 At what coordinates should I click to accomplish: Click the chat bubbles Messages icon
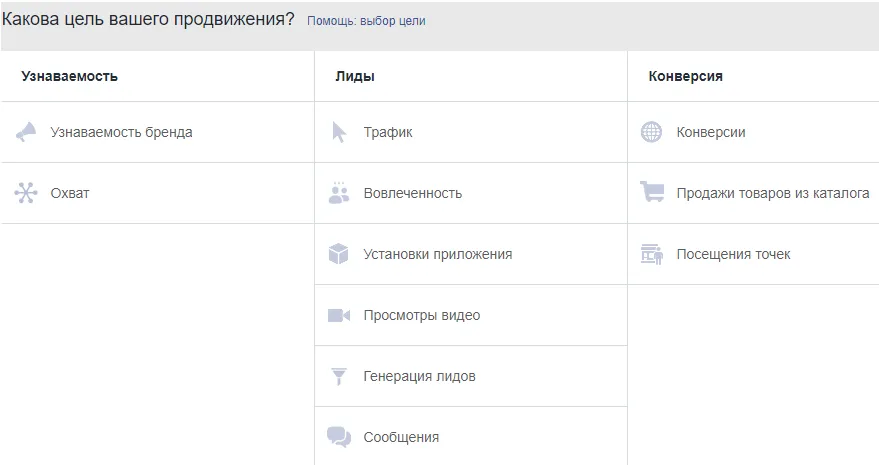339,437
